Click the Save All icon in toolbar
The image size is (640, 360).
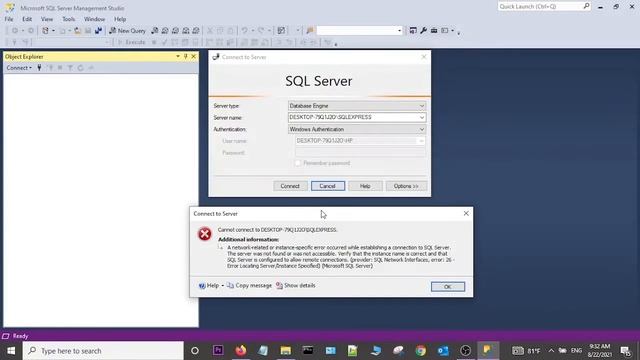[98, 31]
